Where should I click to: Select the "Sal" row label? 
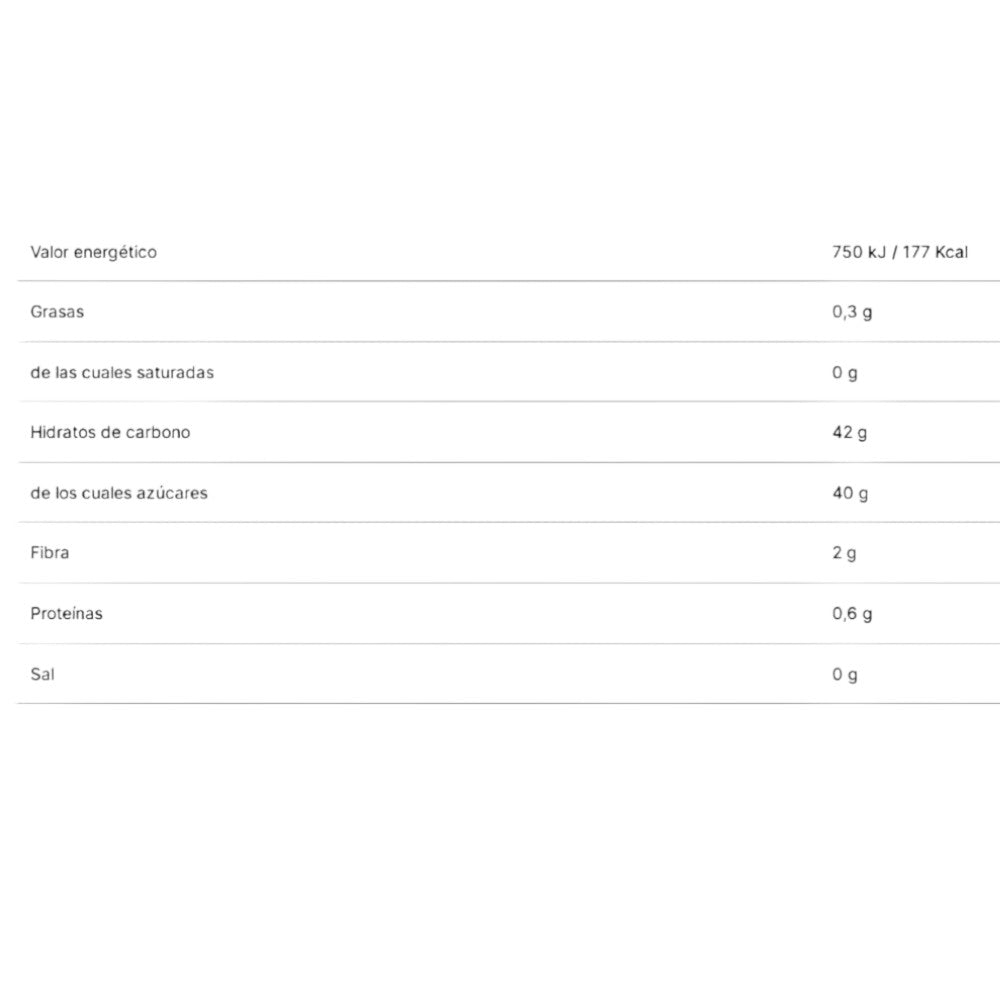pyautogui.click(x=42, y=674)
